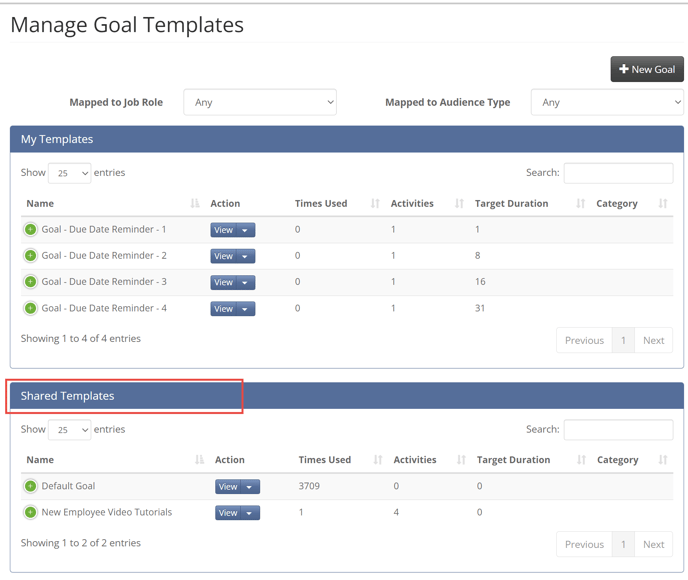Click green plus icon beside New Employee Video Tutorials
The width and height of the screenshot is (688, 580).
pos(30,512)
